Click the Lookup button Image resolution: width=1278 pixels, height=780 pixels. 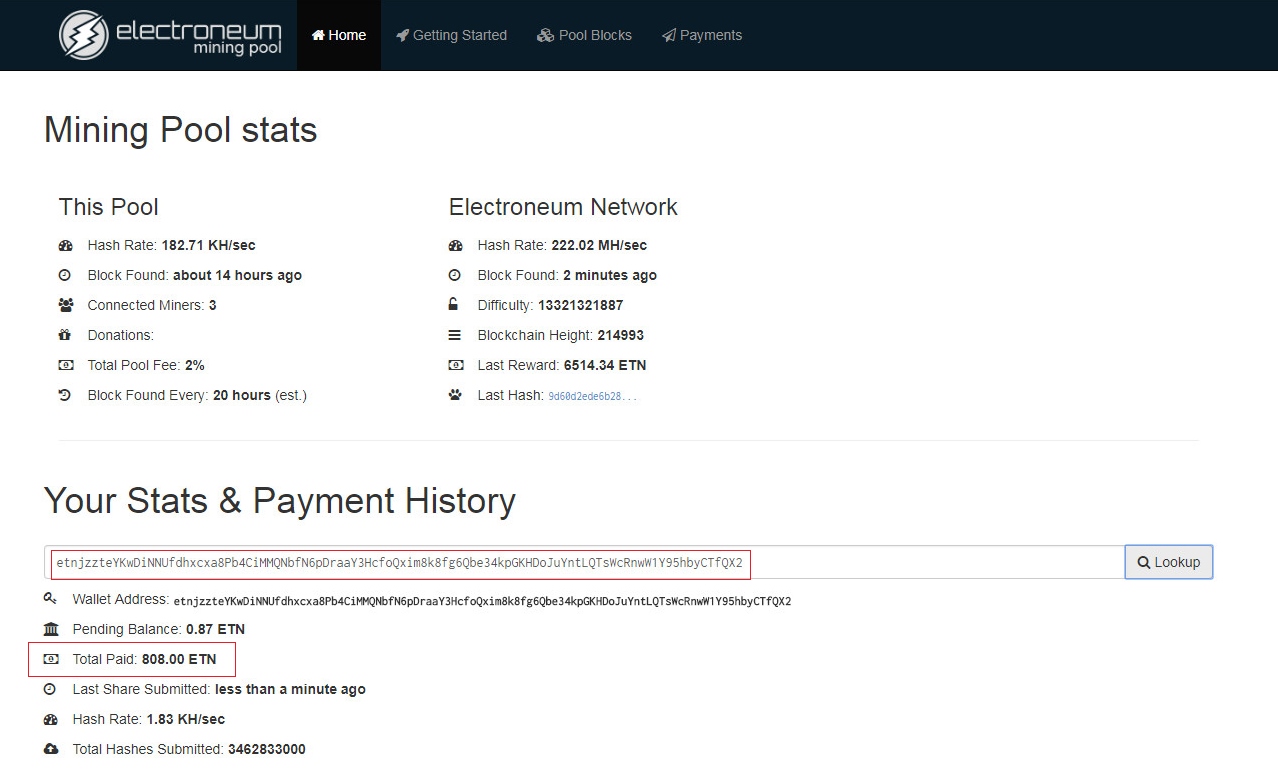tap(1169, 562)
